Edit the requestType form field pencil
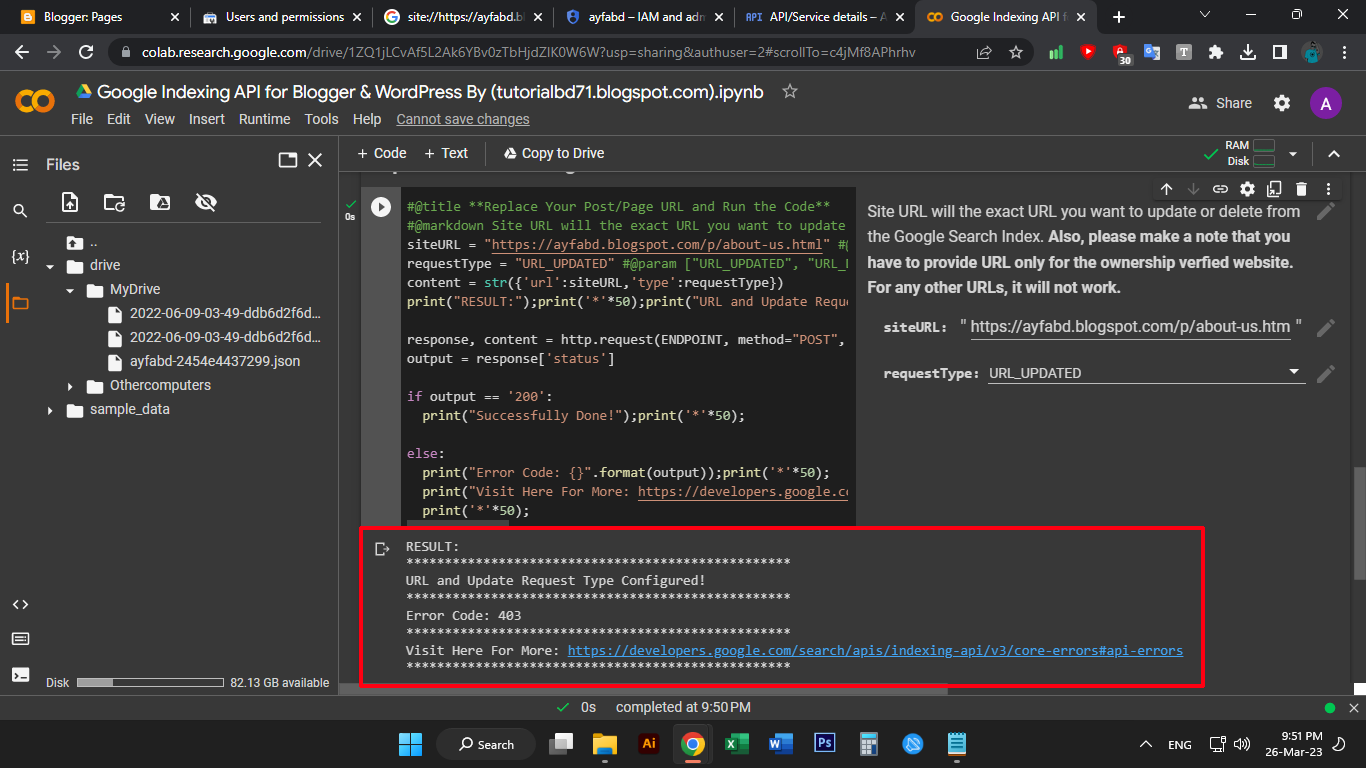Viewport: 1366px width, 768px height. pos(1326,374)
